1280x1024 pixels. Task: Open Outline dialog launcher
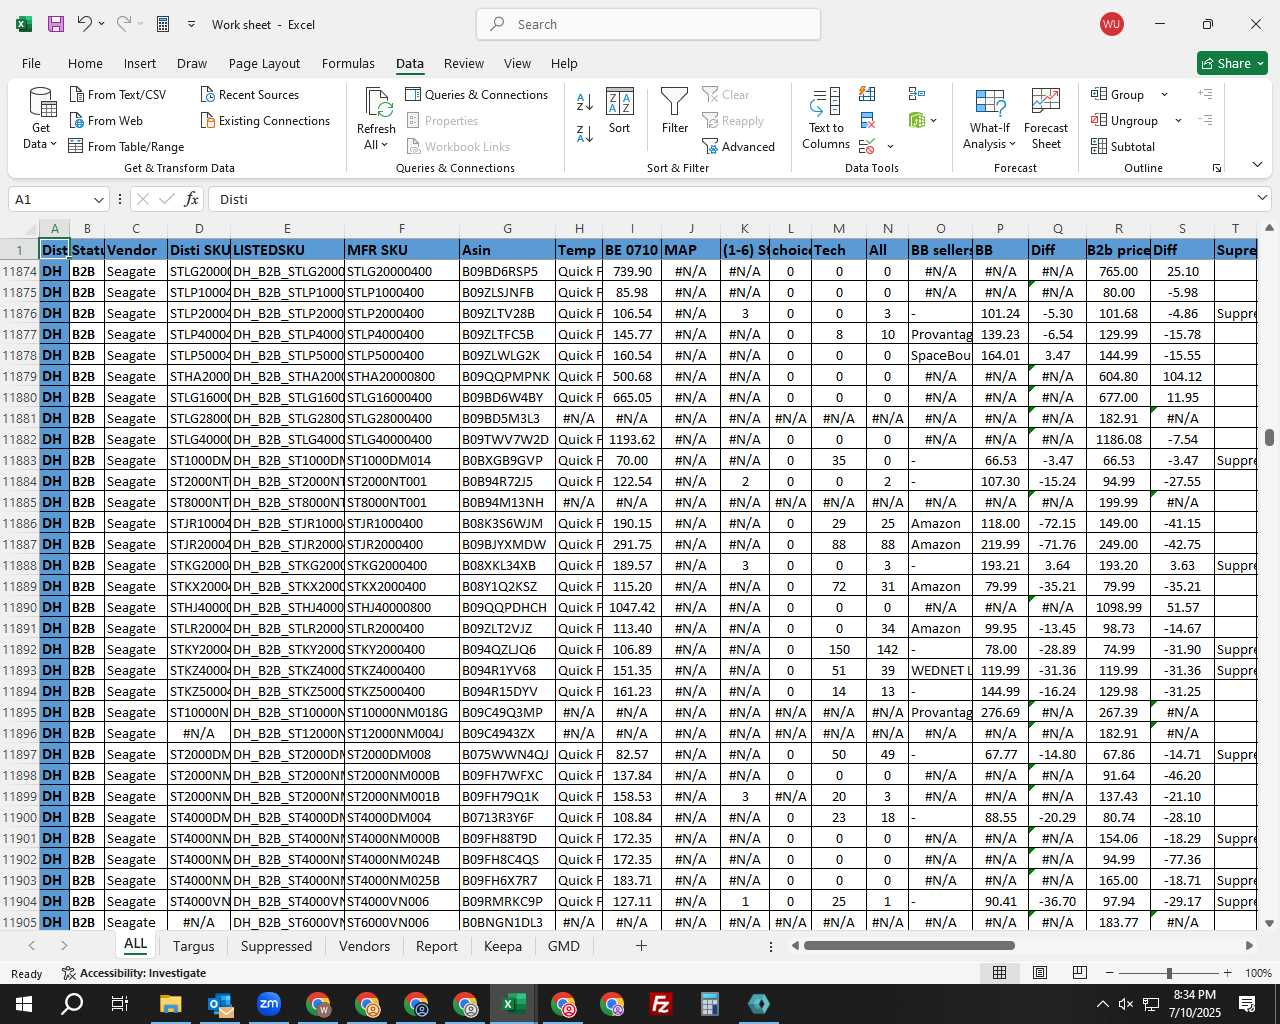pos(1217,168)
